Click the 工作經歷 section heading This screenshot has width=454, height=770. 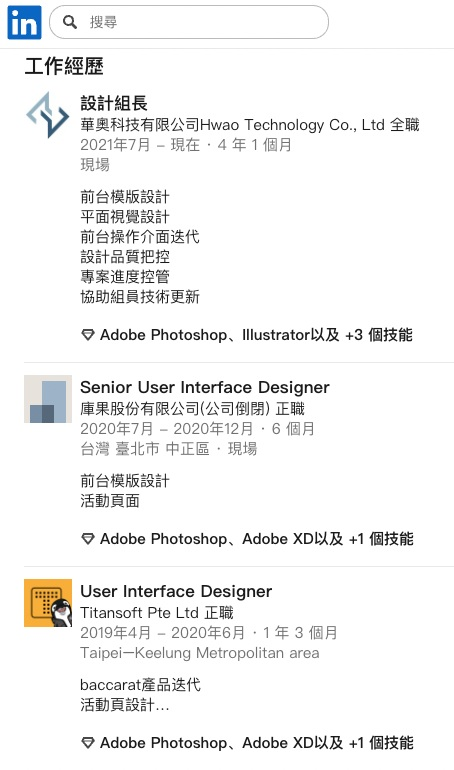64,66
